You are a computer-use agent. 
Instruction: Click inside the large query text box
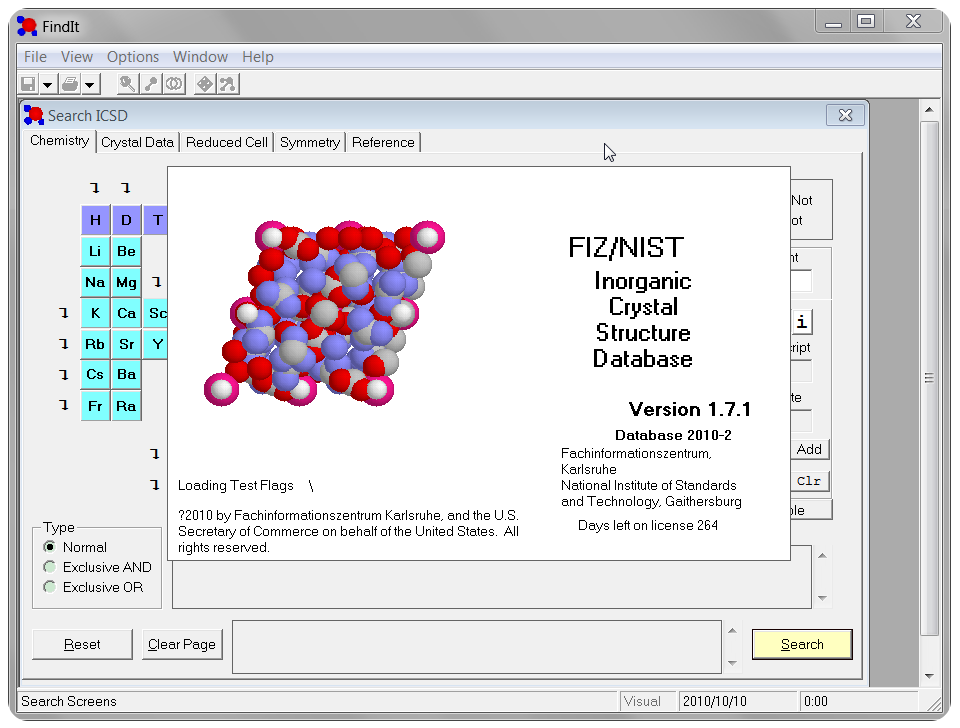[477, 647]
